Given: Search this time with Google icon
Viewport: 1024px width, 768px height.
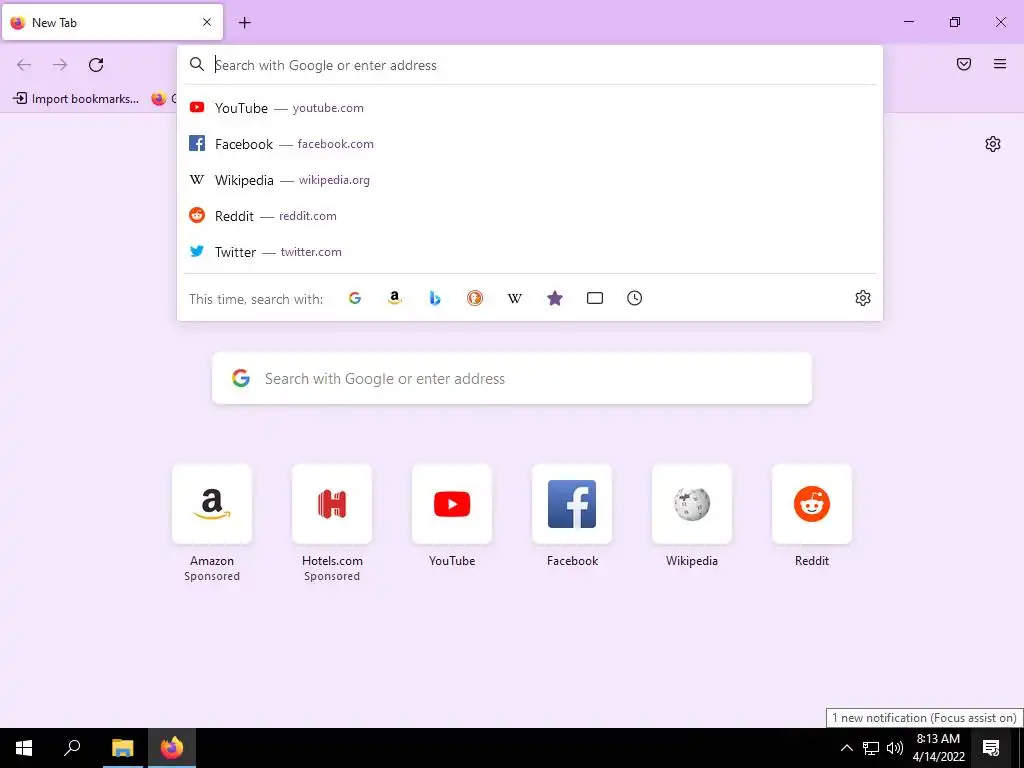Looking at the screenshot, I should pyautogui.click(x=355, y=298).
